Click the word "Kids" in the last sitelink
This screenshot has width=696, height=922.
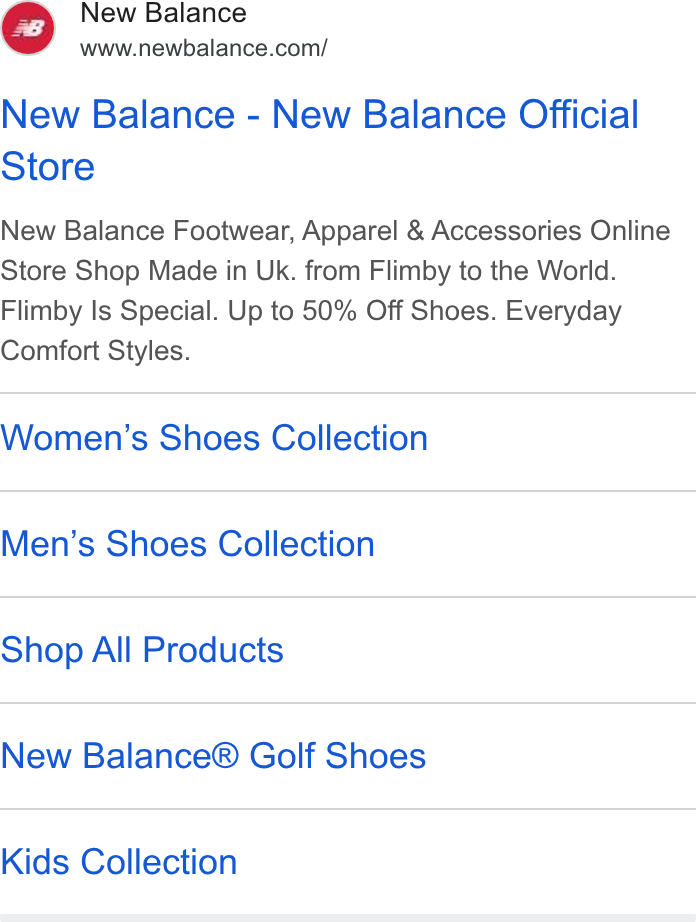35,862
